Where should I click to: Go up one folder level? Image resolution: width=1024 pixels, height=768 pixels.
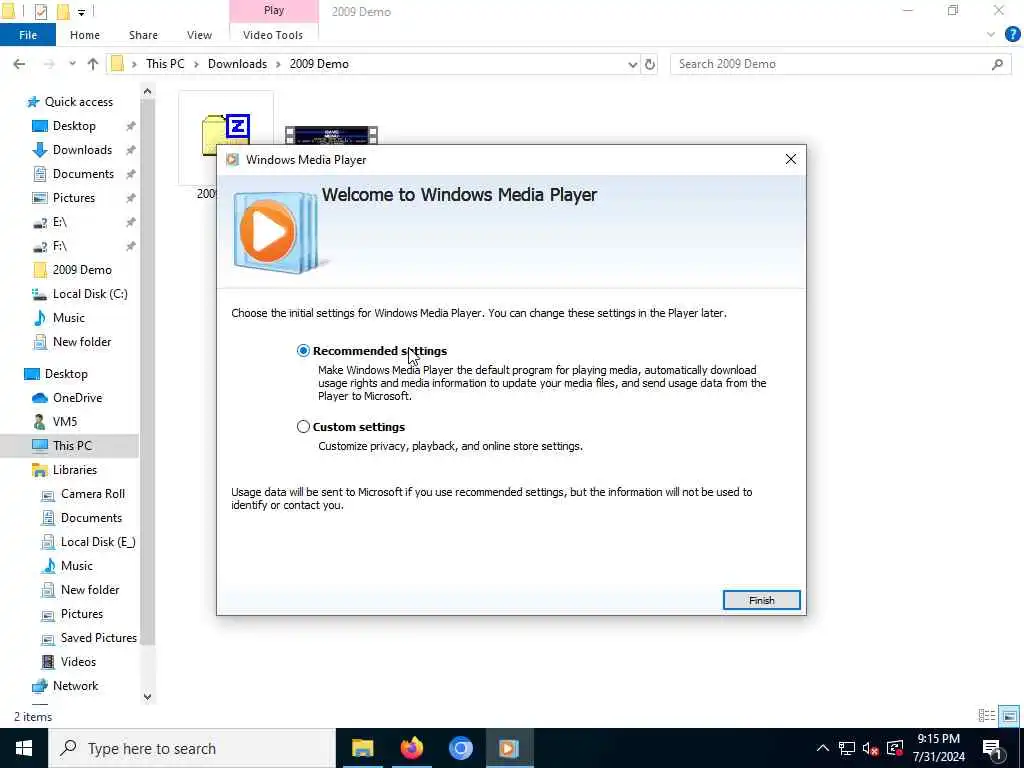click(93, 64)
